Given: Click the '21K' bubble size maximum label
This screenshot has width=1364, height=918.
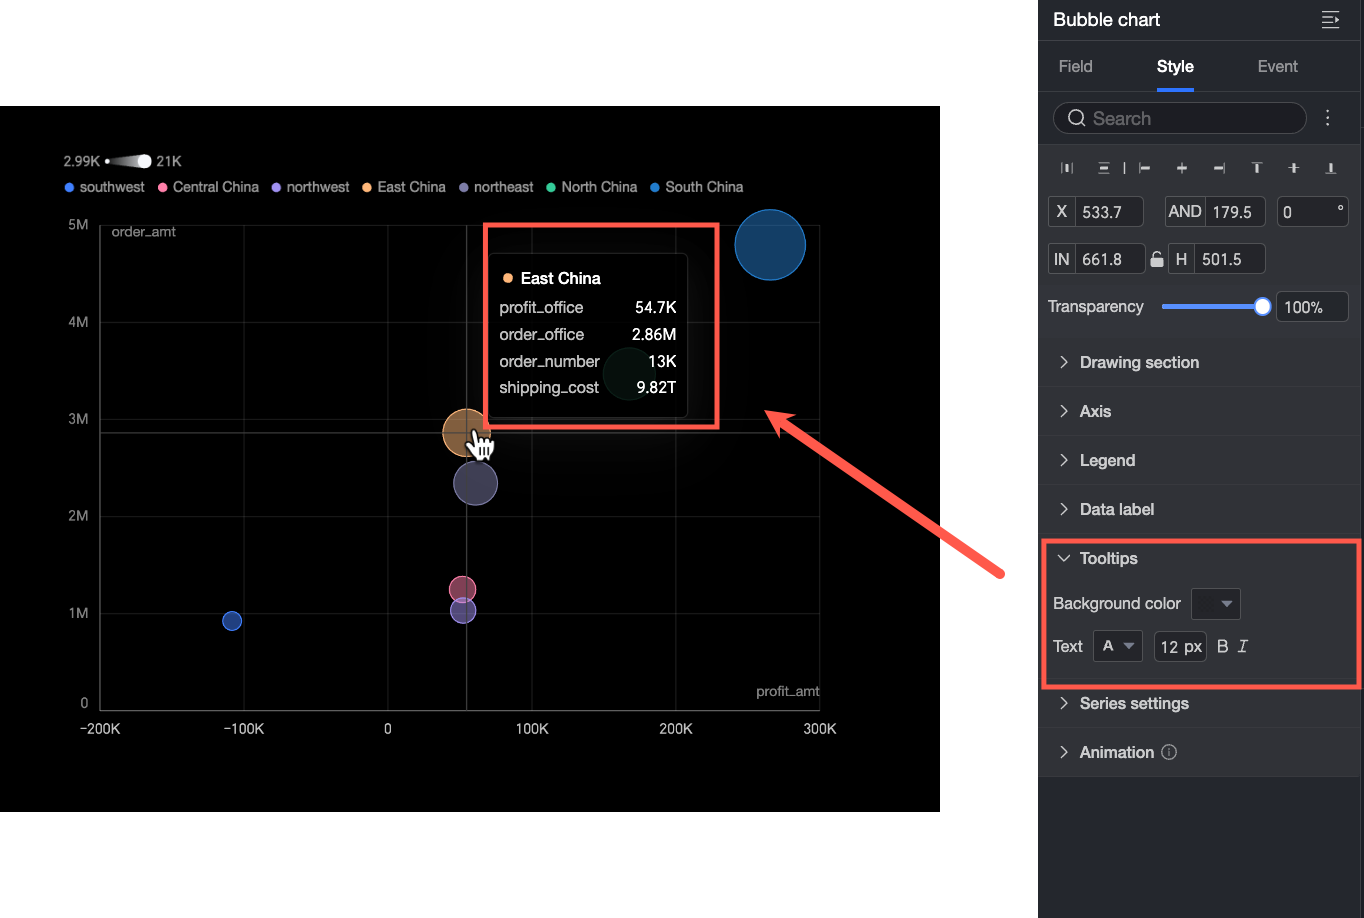Looking at the screenshot, I should [x=169, y=161].
